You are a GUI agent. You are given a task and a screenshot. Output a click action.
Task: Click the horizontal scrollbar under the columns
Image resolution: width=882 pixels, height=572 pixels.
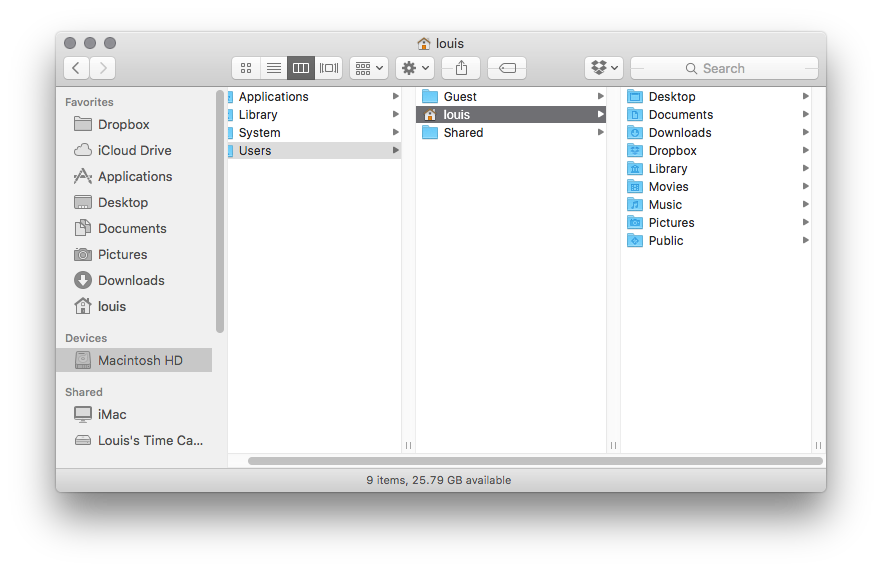click(x=536, y=461)
